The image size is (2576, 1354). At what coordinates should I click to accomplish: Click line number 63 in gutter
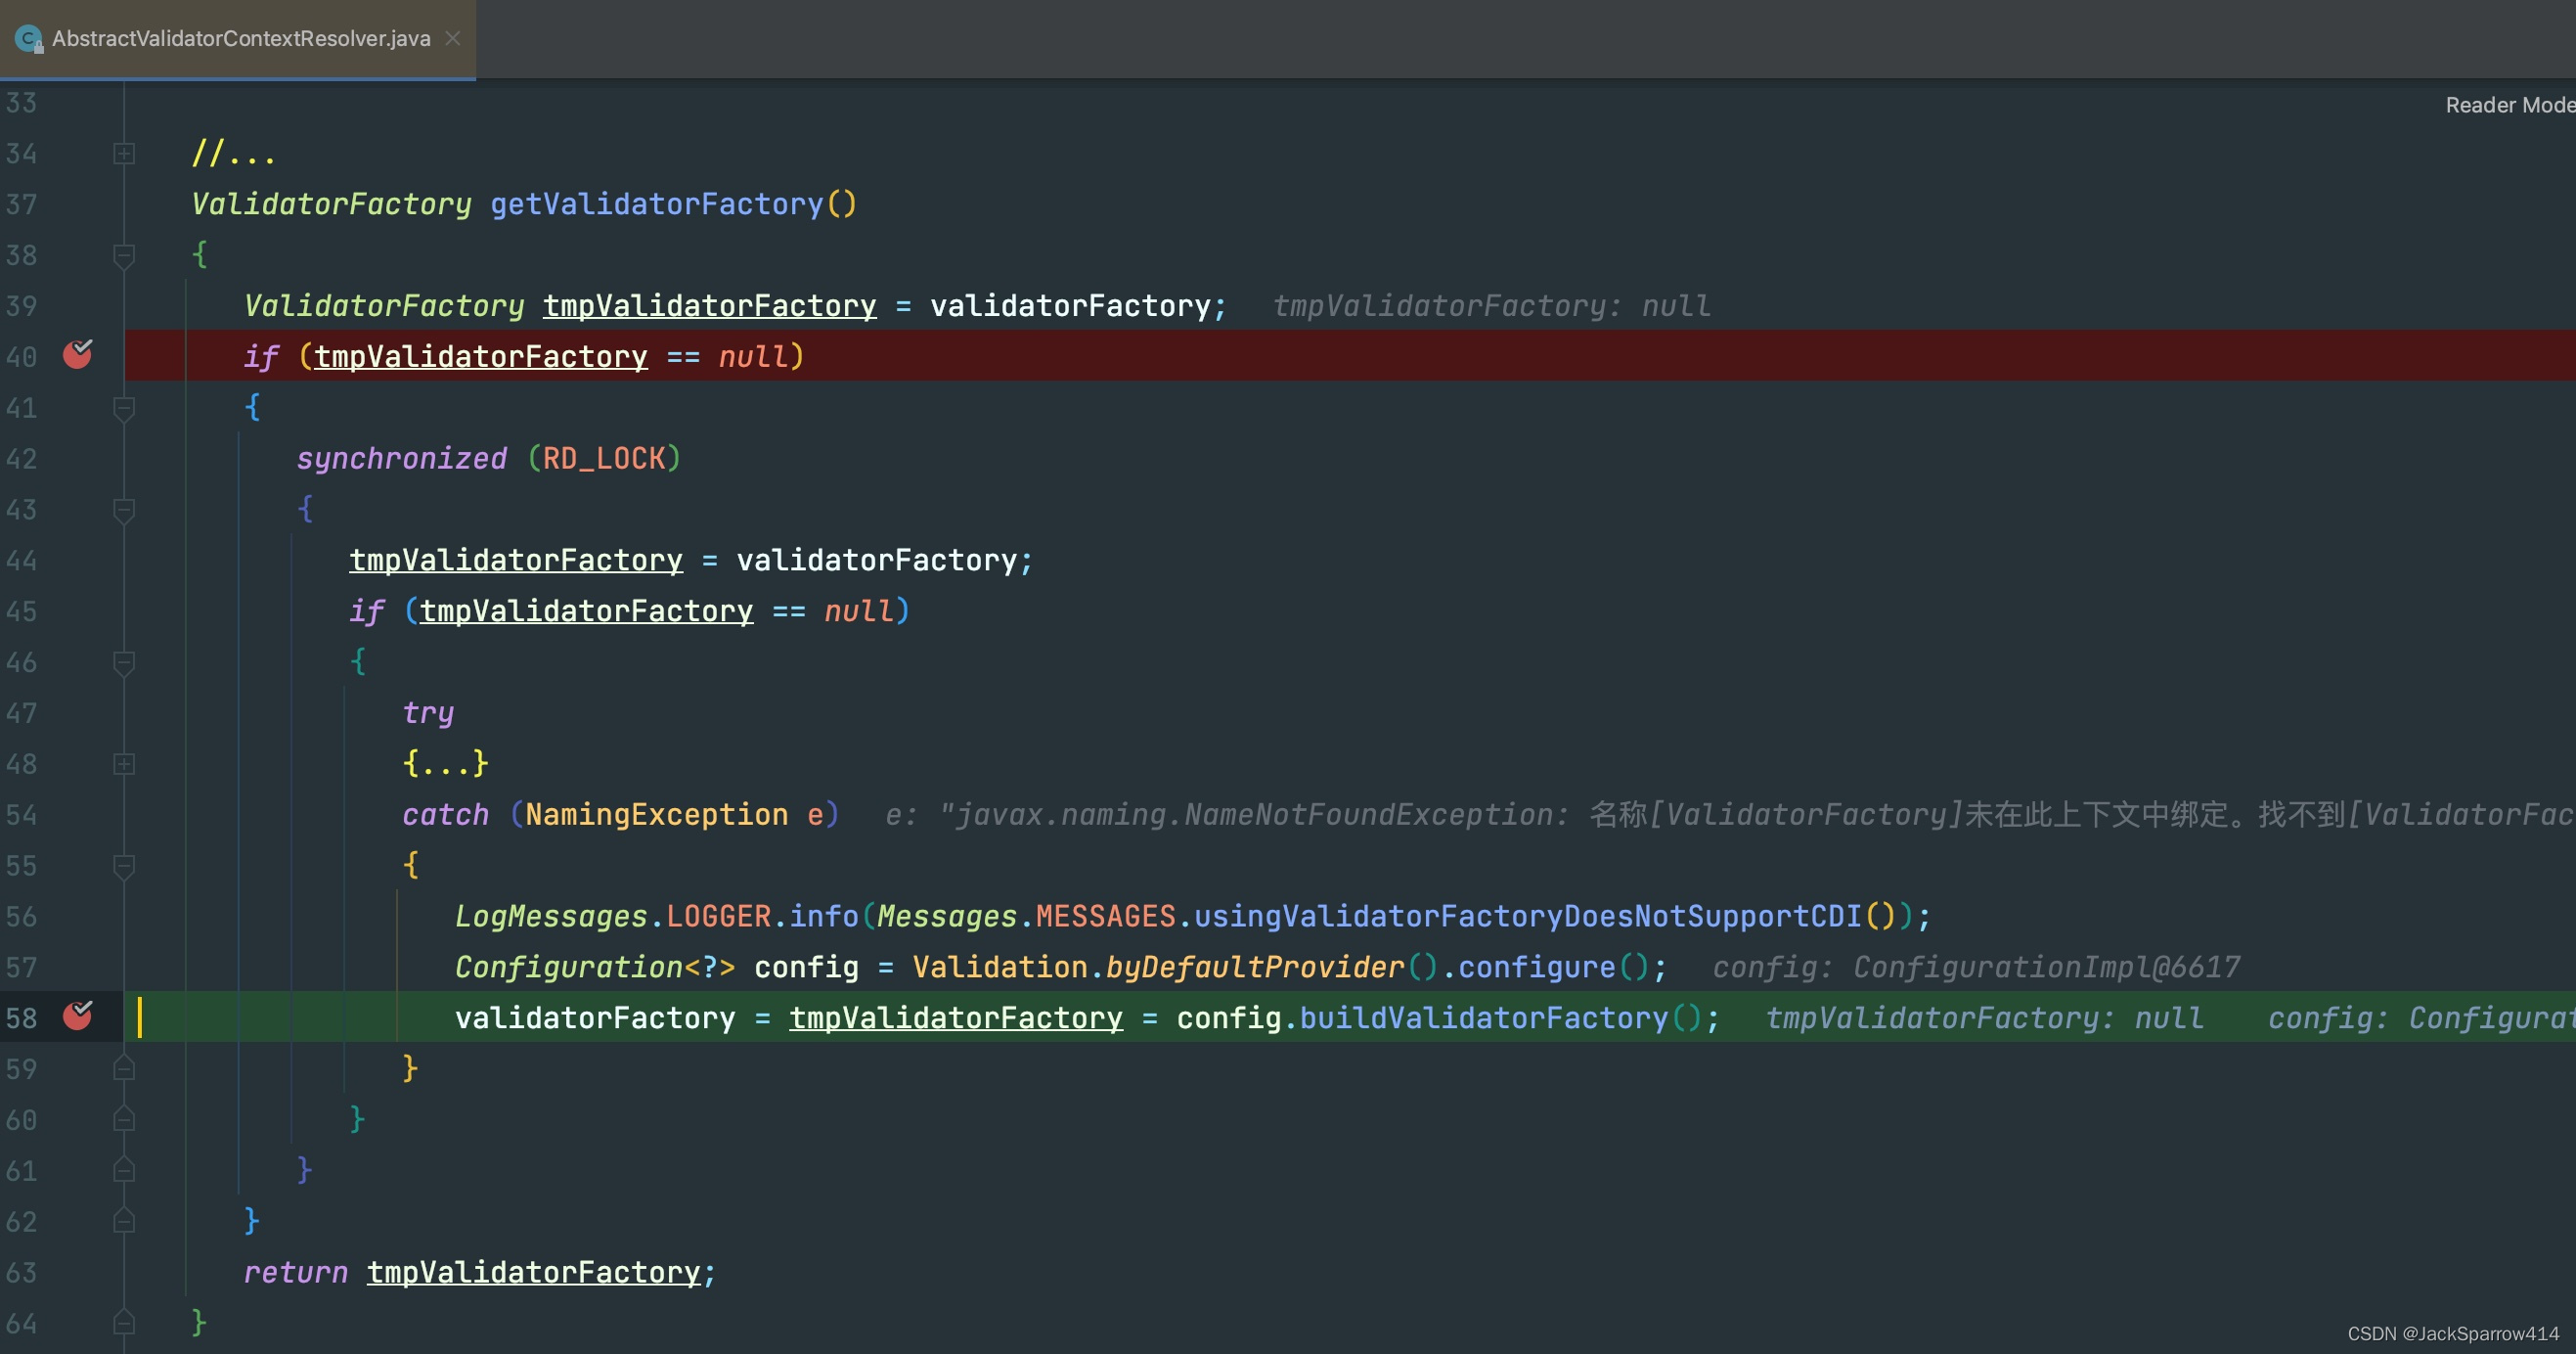coord(21,1272)
